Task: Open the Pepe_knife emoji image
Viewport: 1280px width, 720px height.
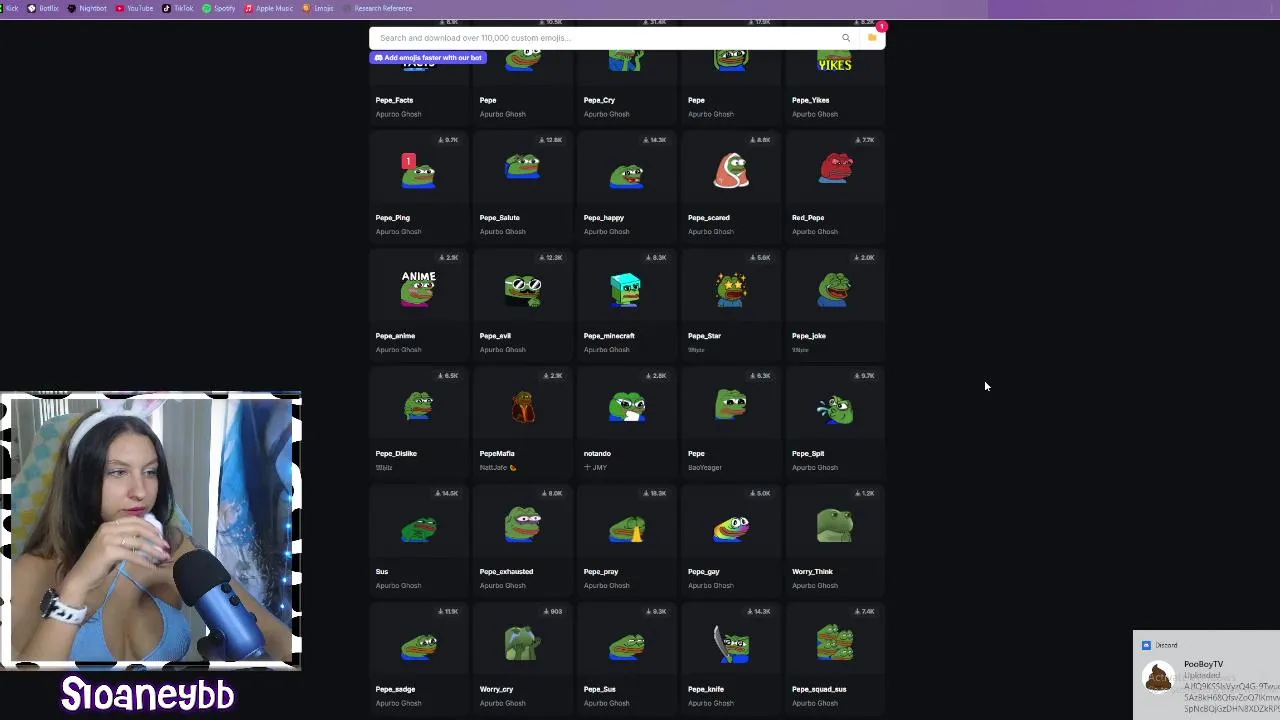Action: coord(731,644)
